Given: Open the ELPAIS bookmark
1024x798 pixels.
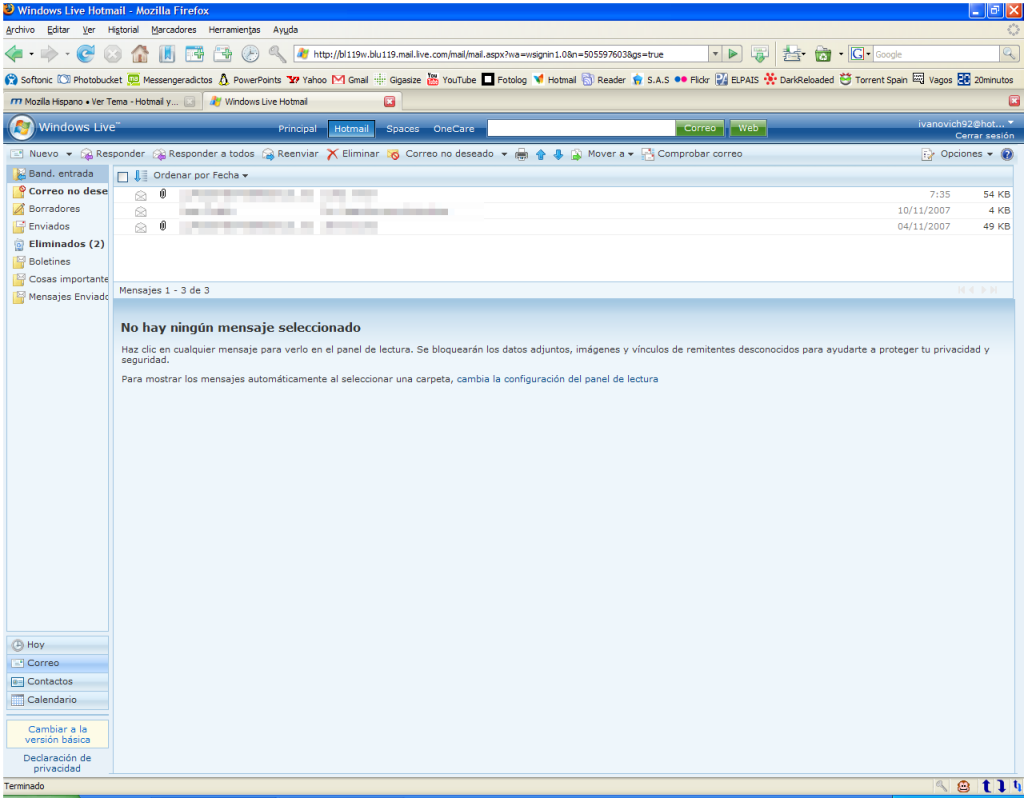Looking at the screenshot, I should point(737,80).
